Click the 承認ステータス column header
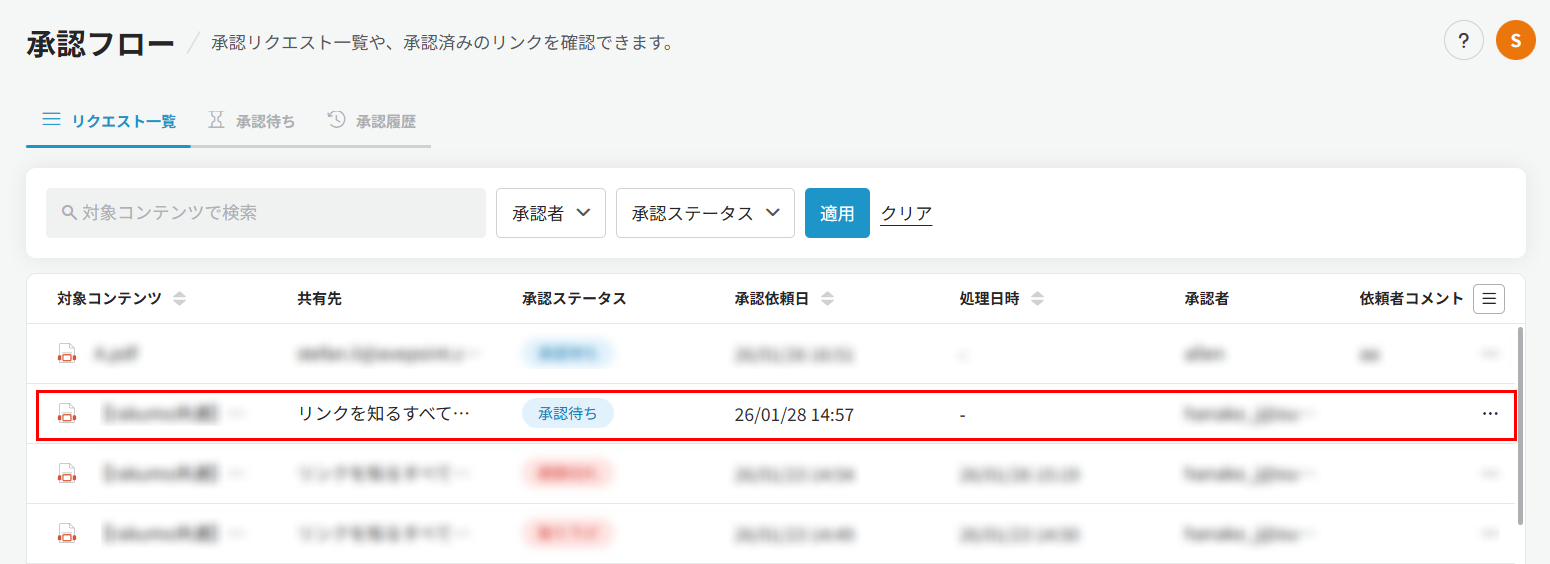Image resolution: width=1550 pixels, height=564 pixels. tap(574, 299)
